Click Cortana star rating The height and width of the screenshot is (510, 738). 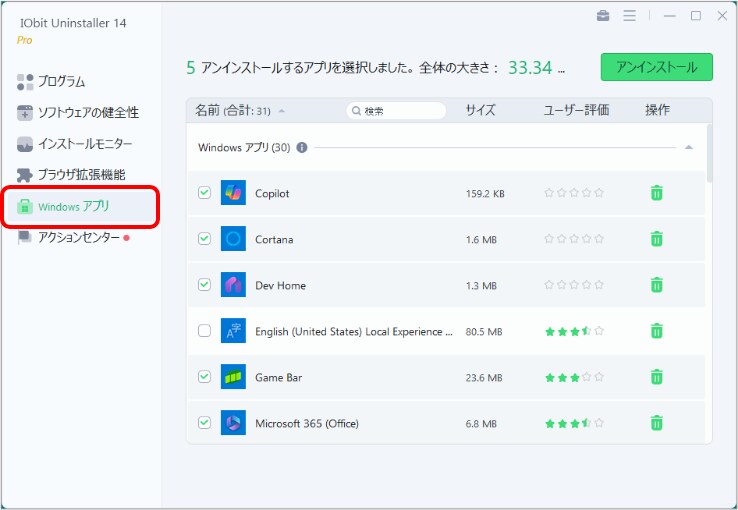[574, 239]
